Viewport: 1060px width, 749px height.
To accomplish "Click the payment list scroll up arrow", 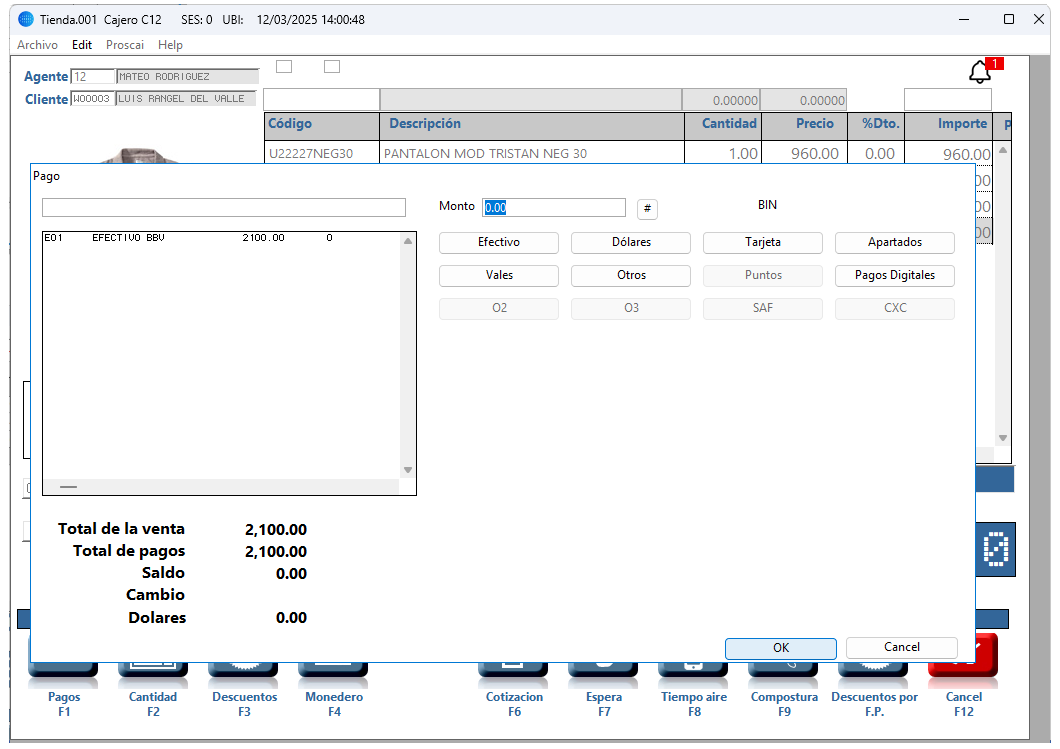I will pyautogui.click(x=408, y=241).
